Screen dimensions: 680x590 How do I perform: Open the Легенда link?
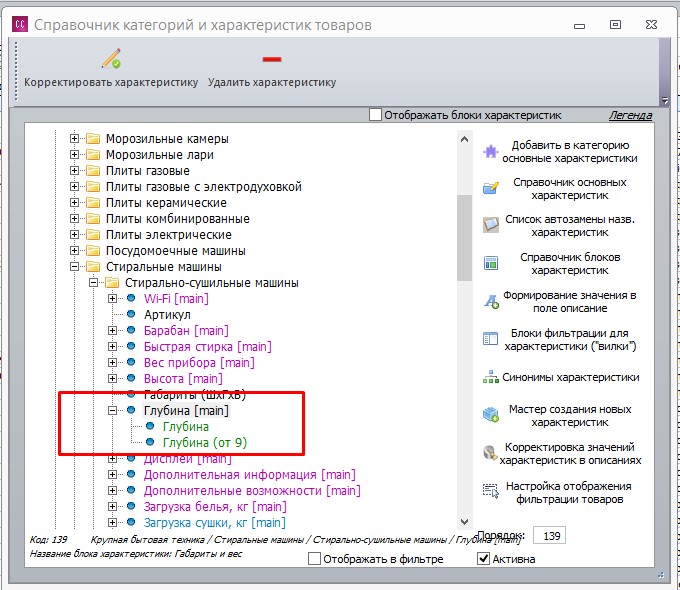(x=631, y=115)
